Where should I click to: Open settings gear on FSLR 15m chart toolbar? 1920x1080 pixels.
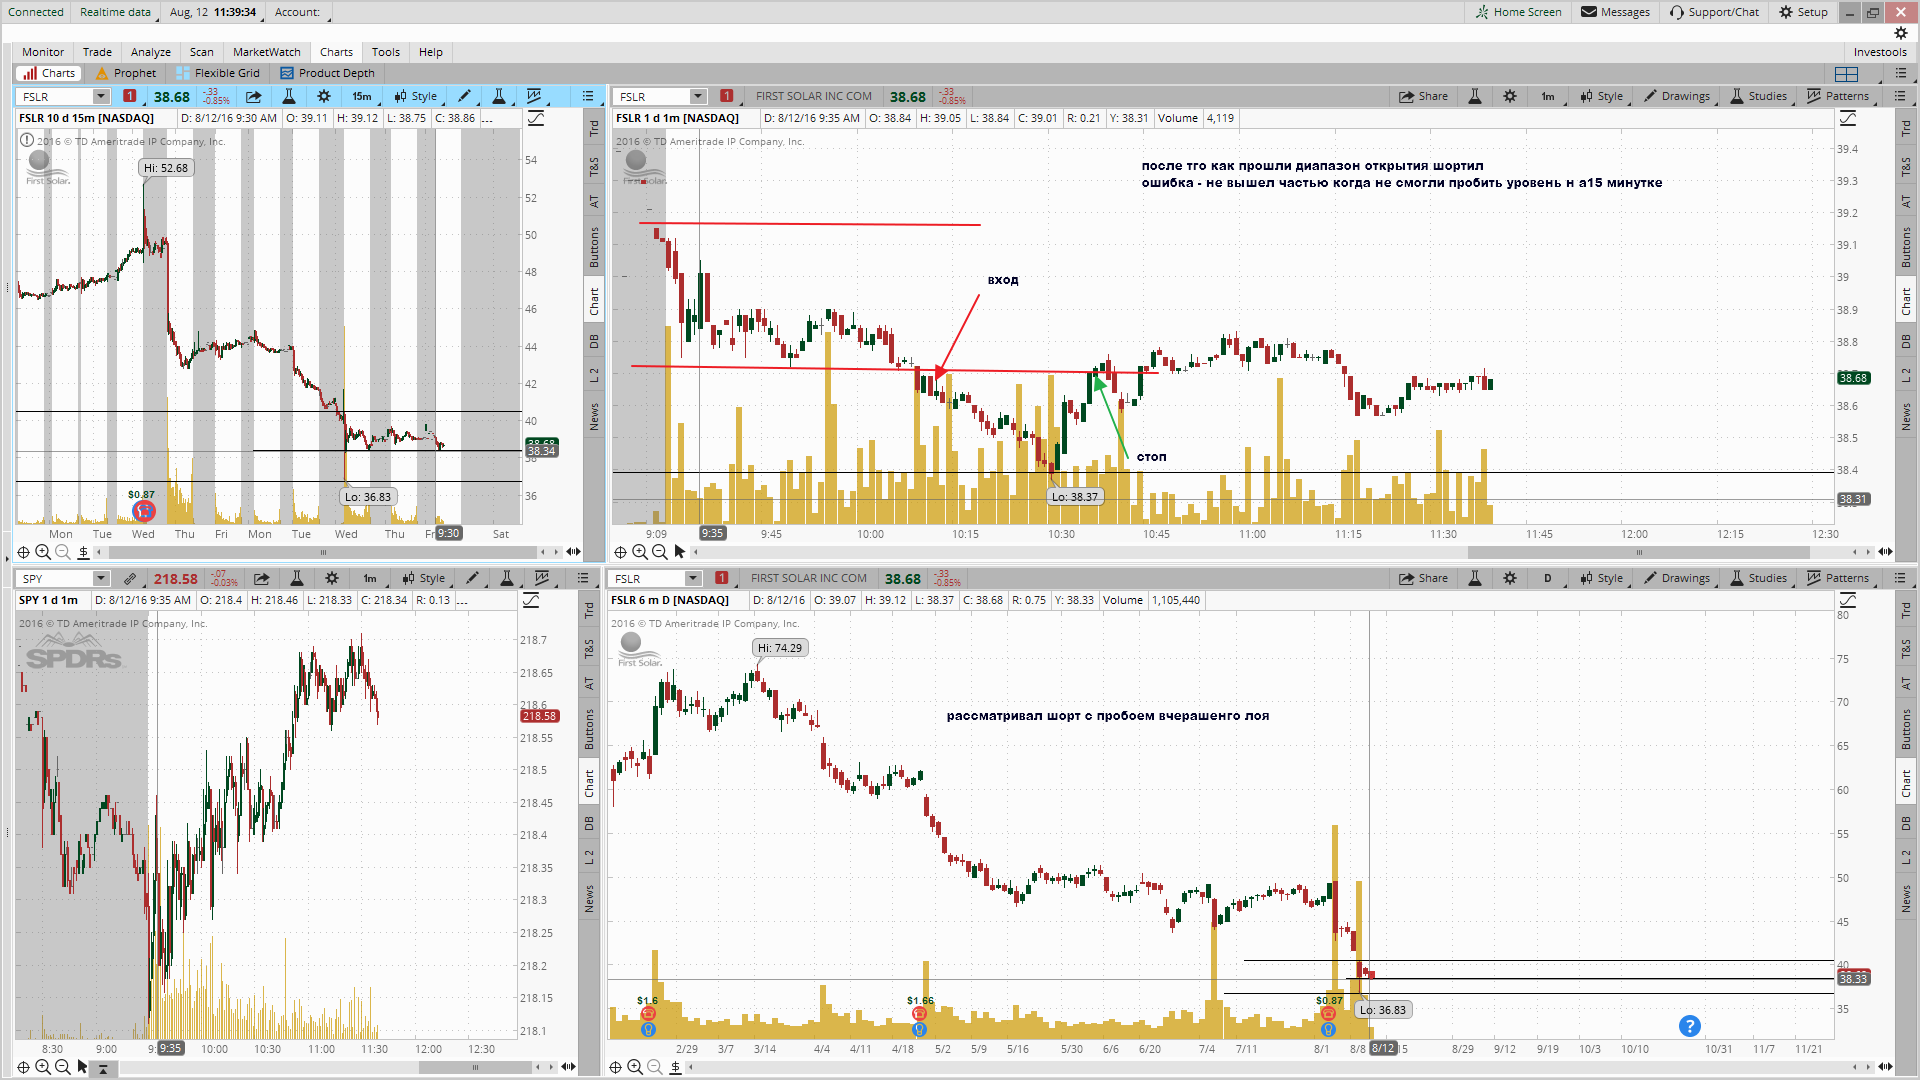(323, 97)
